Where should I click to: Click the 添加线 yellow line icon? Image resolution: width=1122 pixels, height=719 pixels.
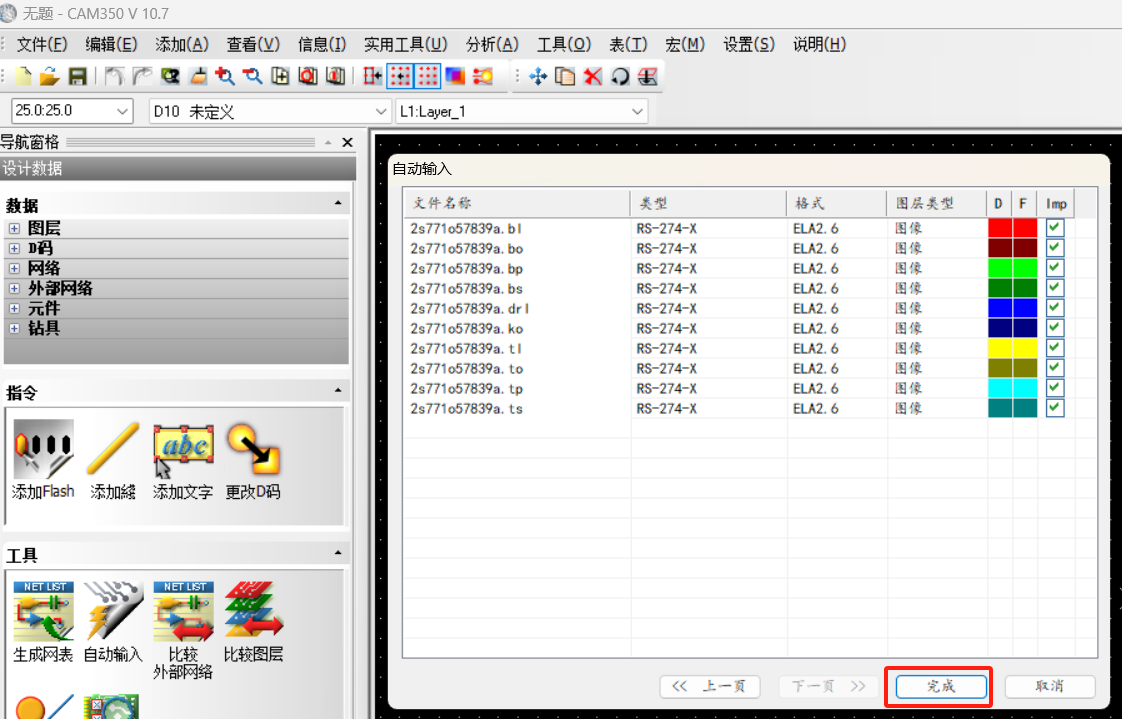tap(113, 449)
